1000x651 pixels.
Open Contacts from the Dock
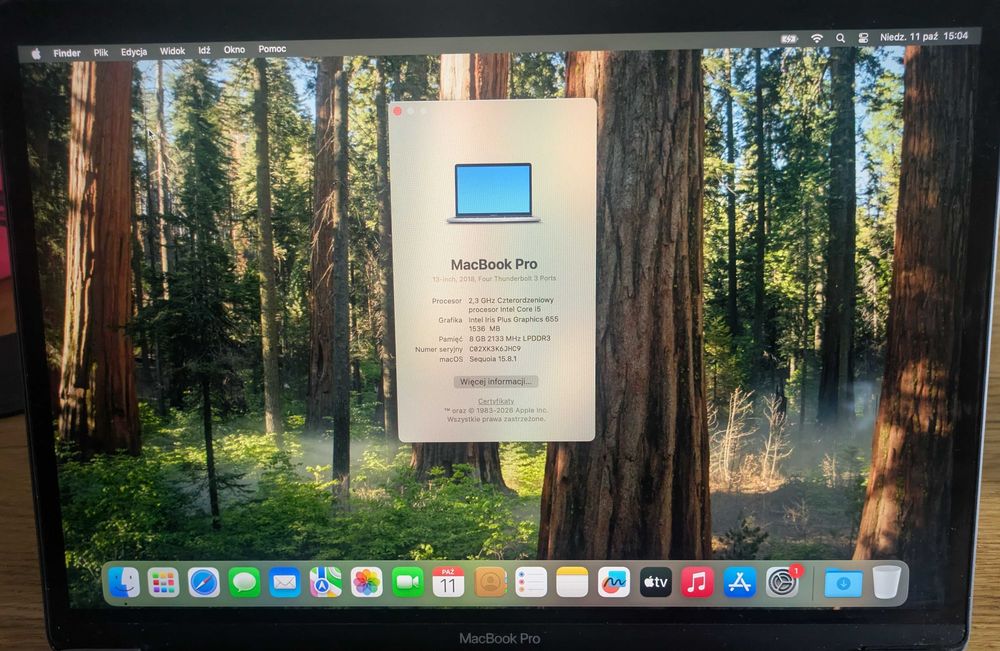click(x=490, y=582)
